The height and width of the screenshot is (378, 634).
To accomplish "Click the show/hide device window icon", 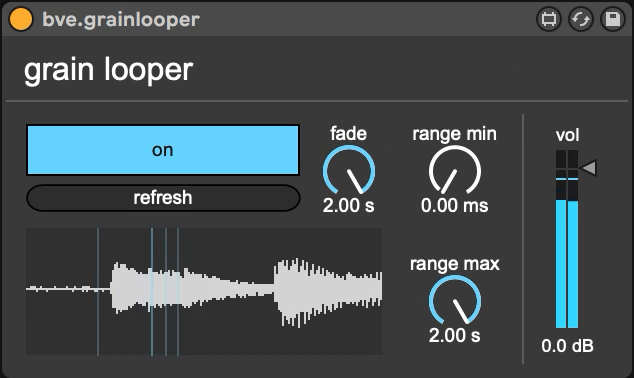I will click(549, 19).
